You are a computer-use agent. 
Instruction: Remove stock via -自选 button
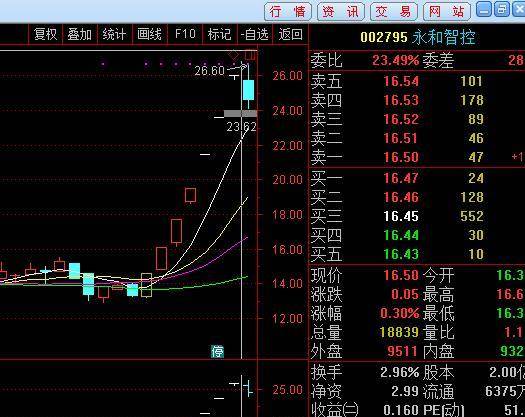pos(254,34)
